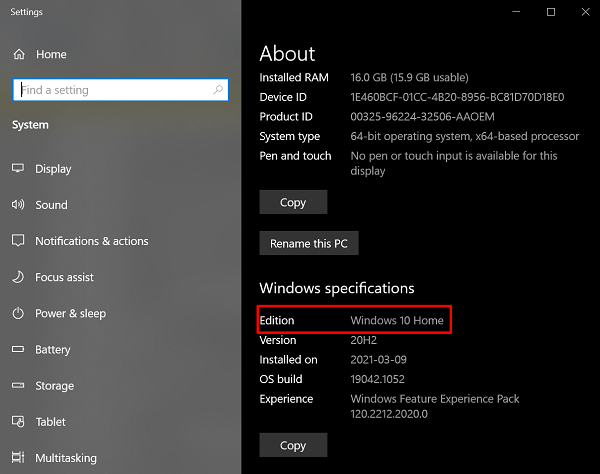Click the Battery icon
The image size is (600, 474).
tap(18, 350)
